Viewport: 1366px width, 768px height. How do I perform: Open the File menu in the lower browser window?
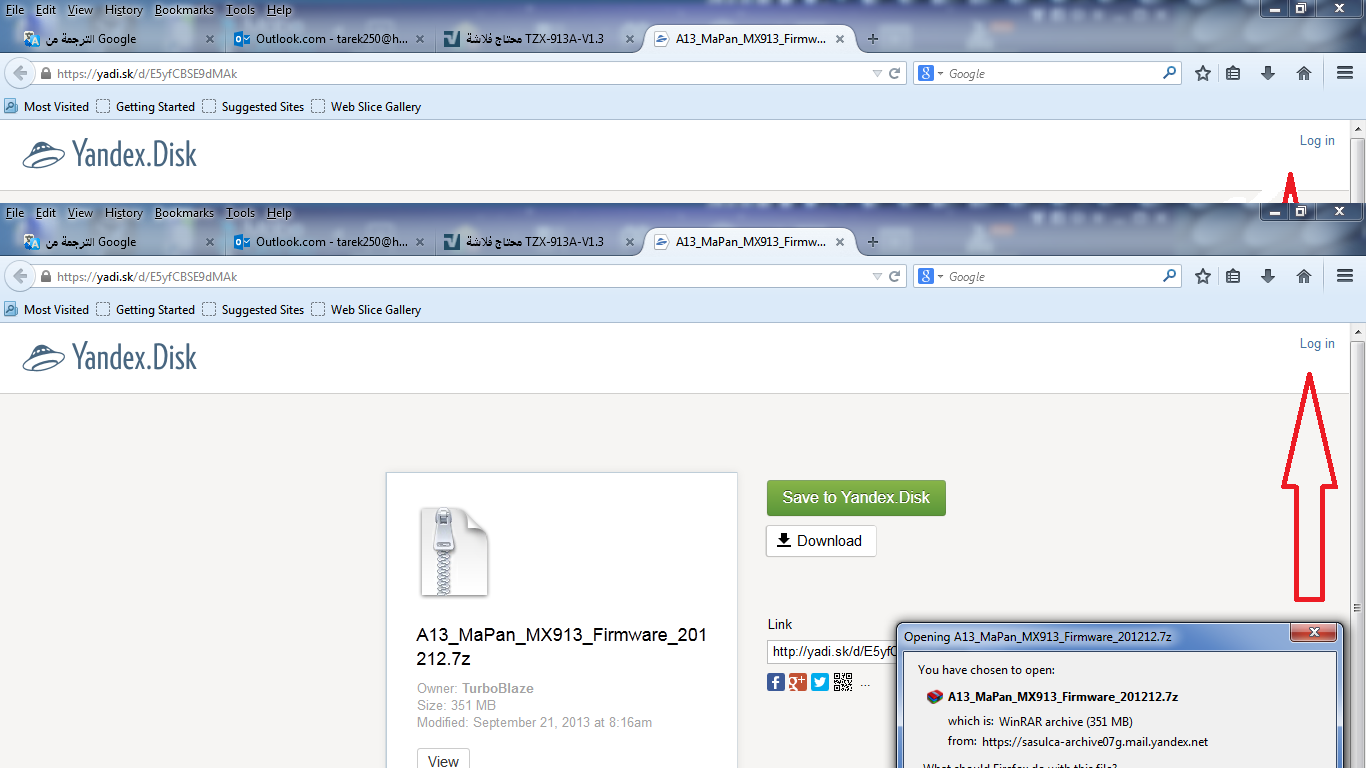[15, 213]
